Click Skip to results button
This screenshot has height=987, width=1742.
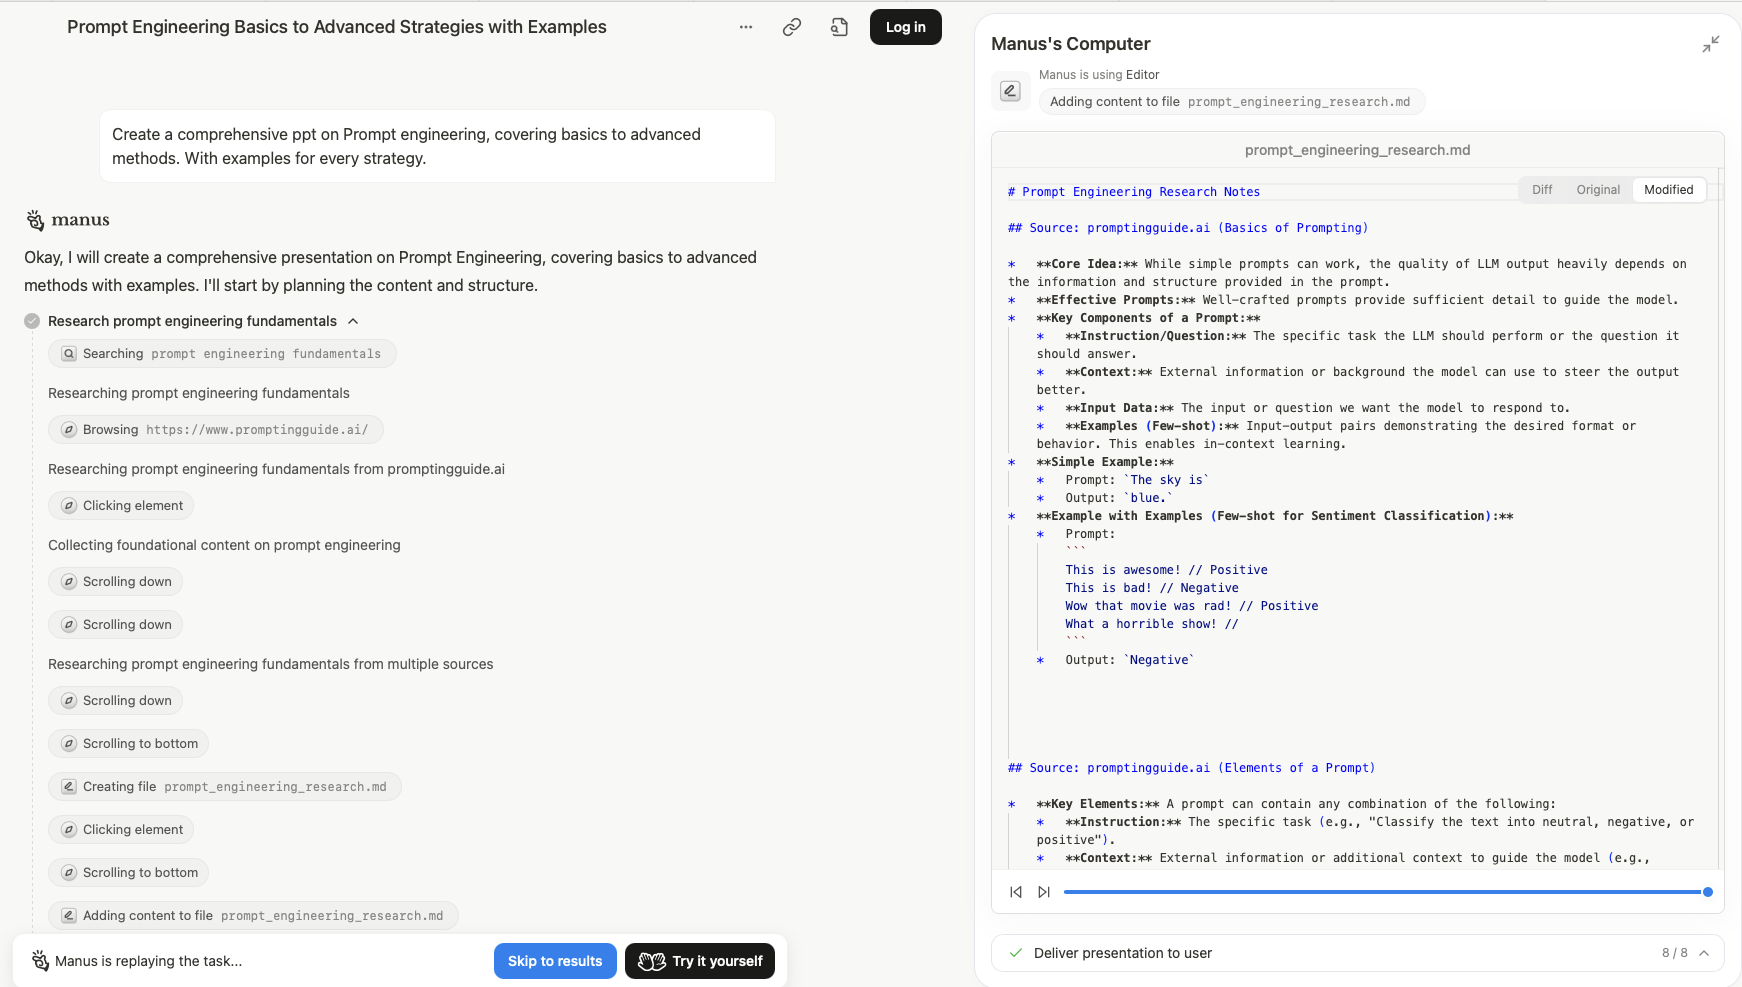[555, 961]
